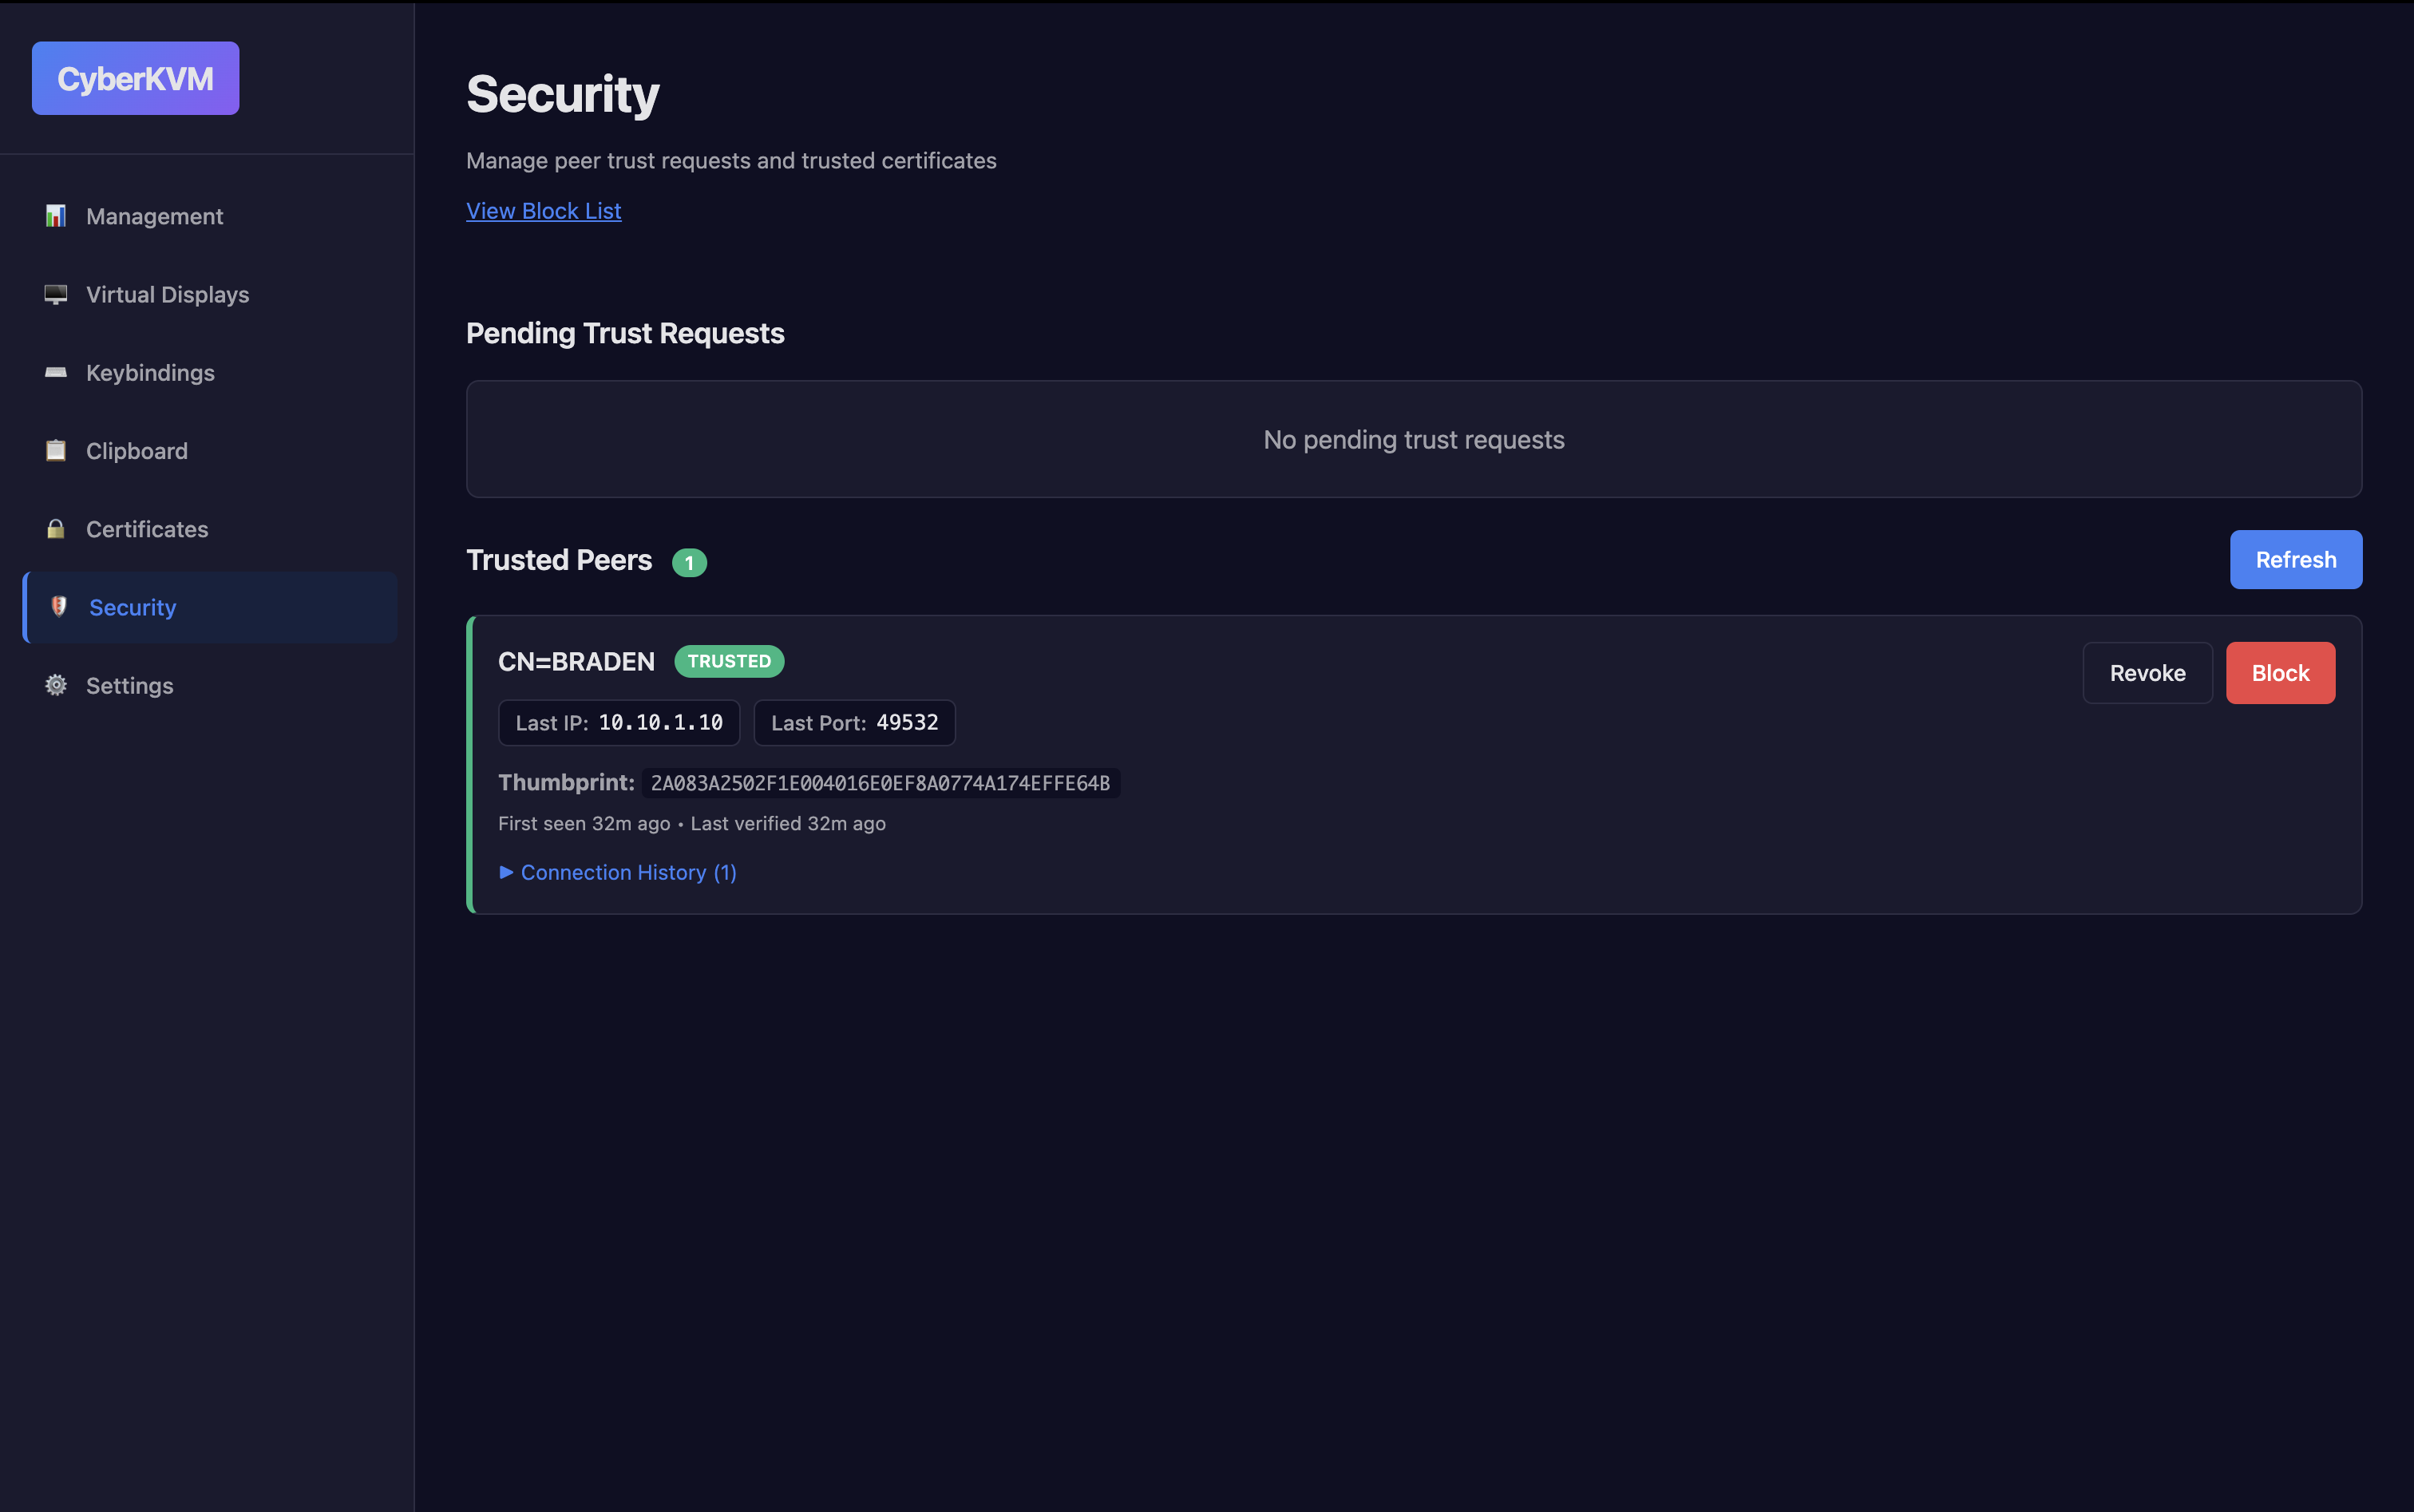
Task: Select the Certificates padlock icon
Action: (x=55, y=528)
